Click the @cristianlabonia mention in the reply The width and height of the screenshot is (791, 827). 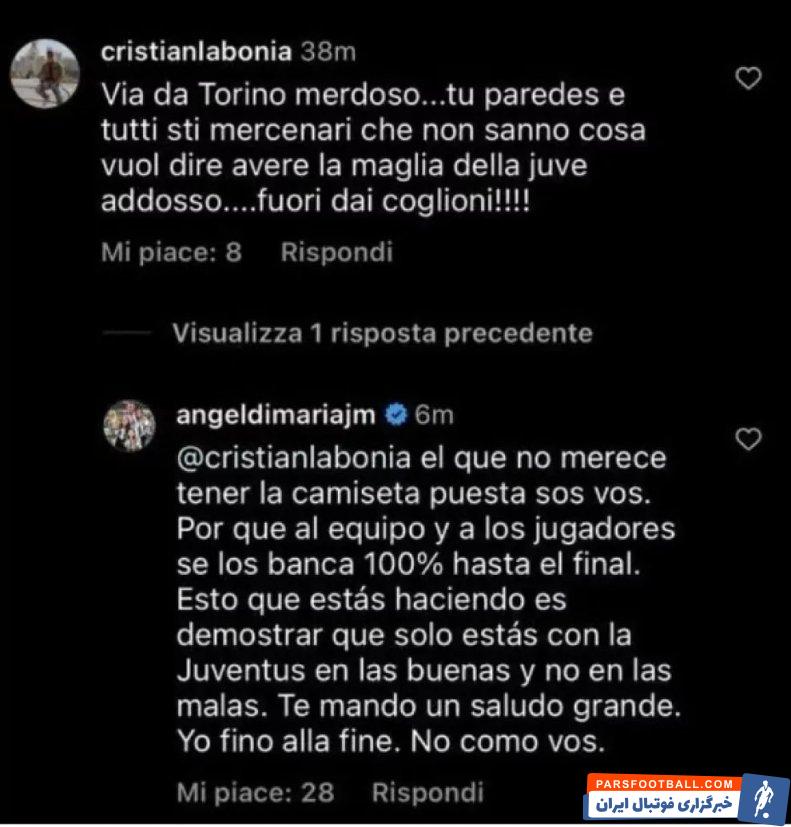294,458
